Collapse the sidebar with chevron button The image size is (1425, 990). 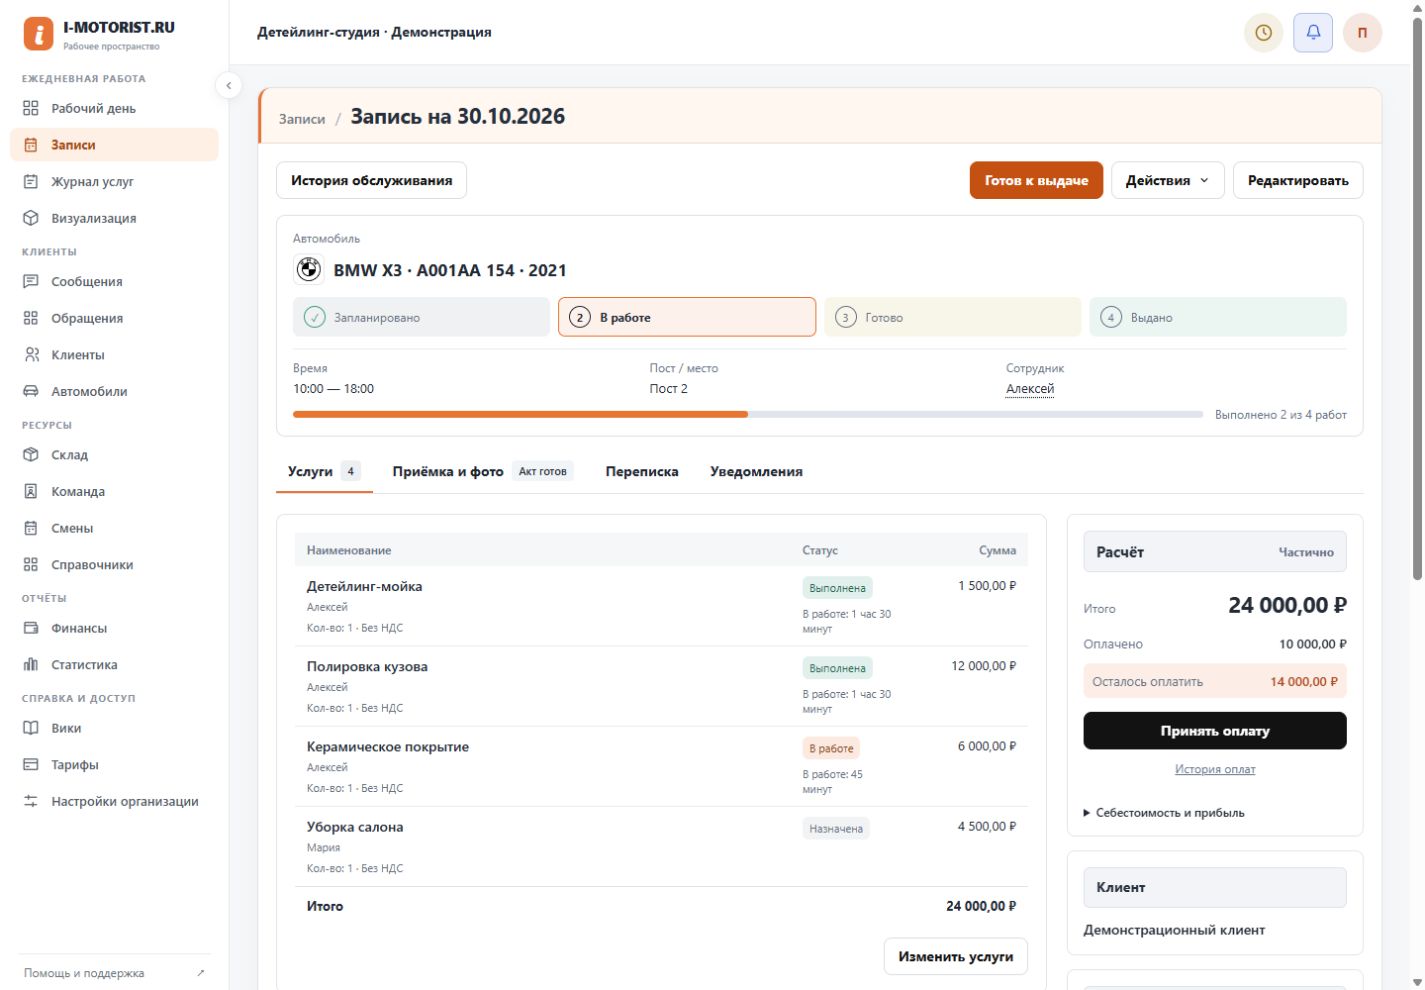pyautogui.click(x=228, y=86)
